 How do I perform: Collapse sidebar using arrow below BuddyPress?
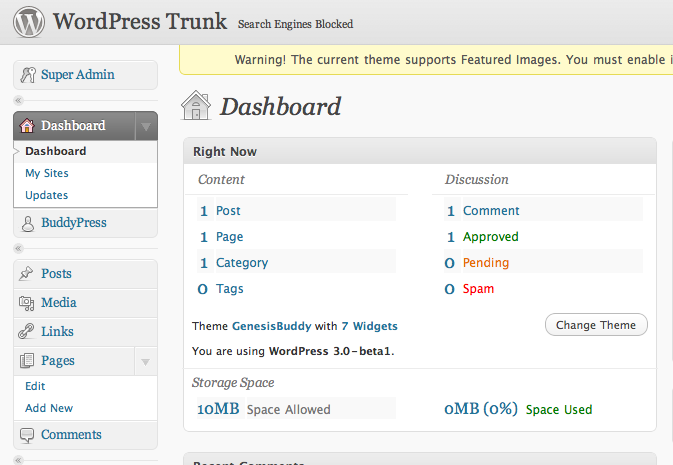click(x=18, y=248)
